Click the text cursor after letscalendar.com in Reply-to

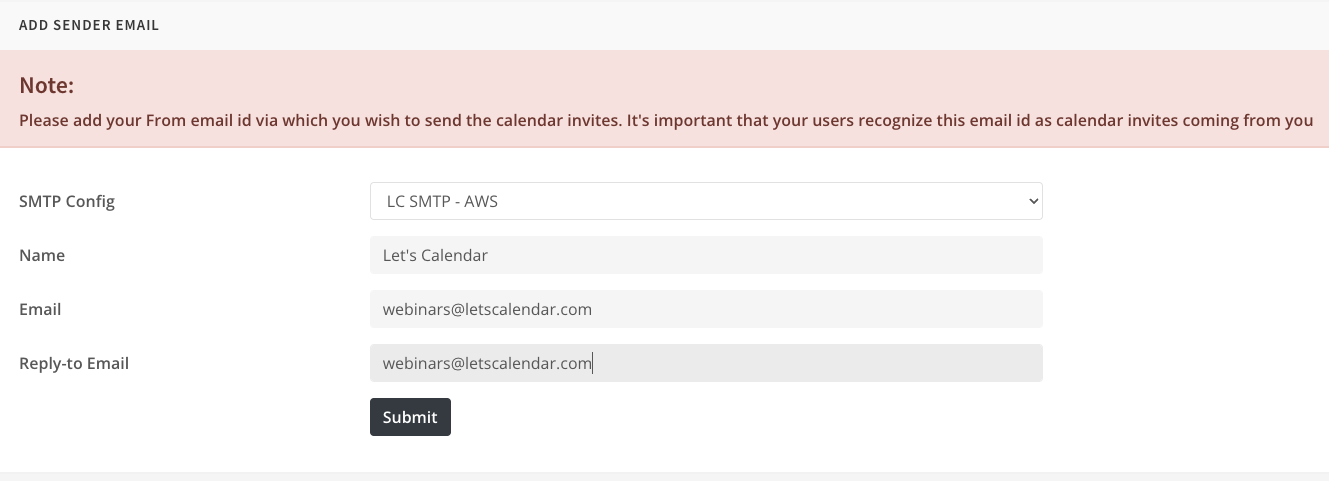click(x=593, y=363)
